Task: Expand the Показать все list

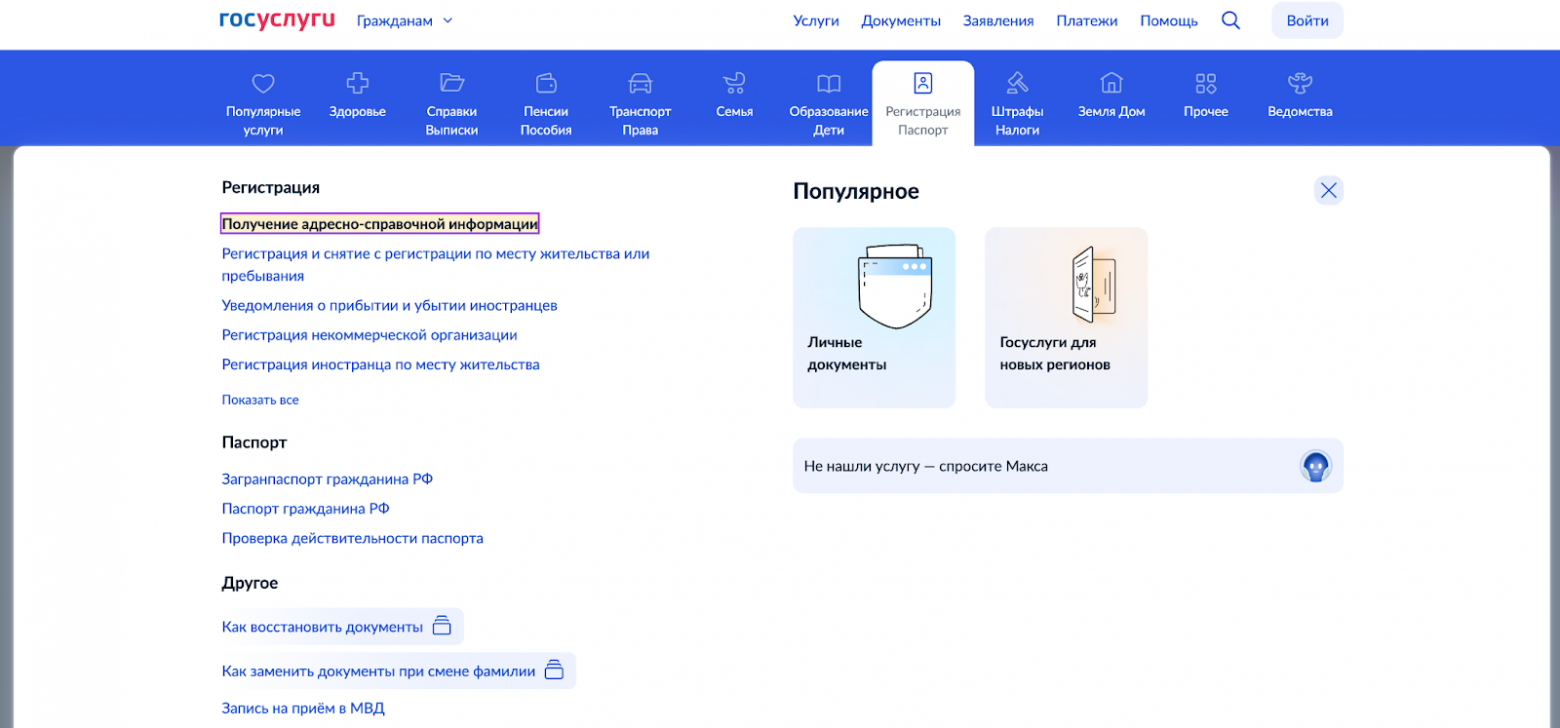Action: point(260,399)
